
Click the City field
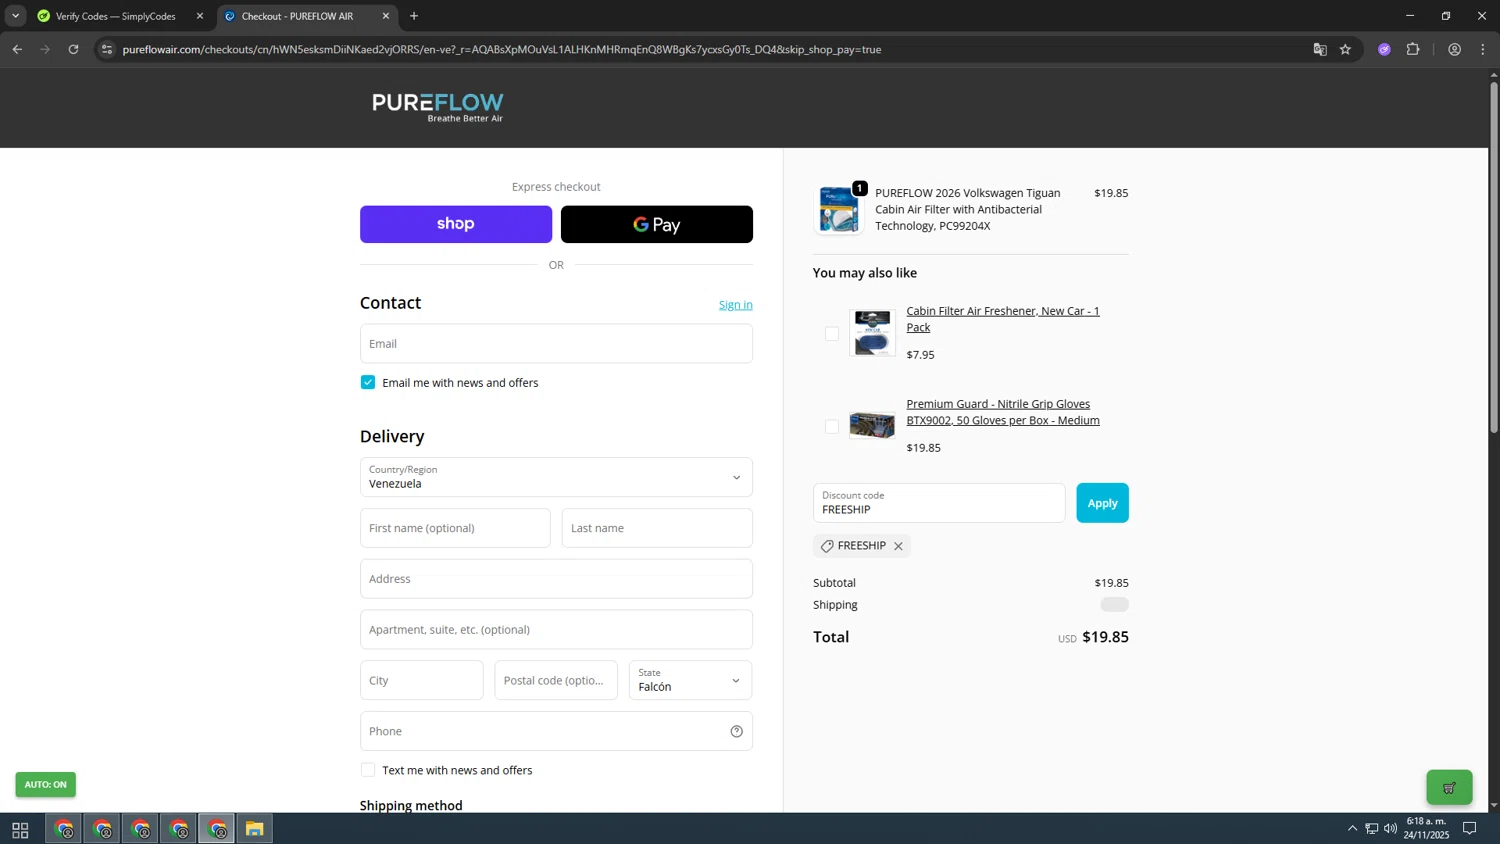click(x=421, y=680)
